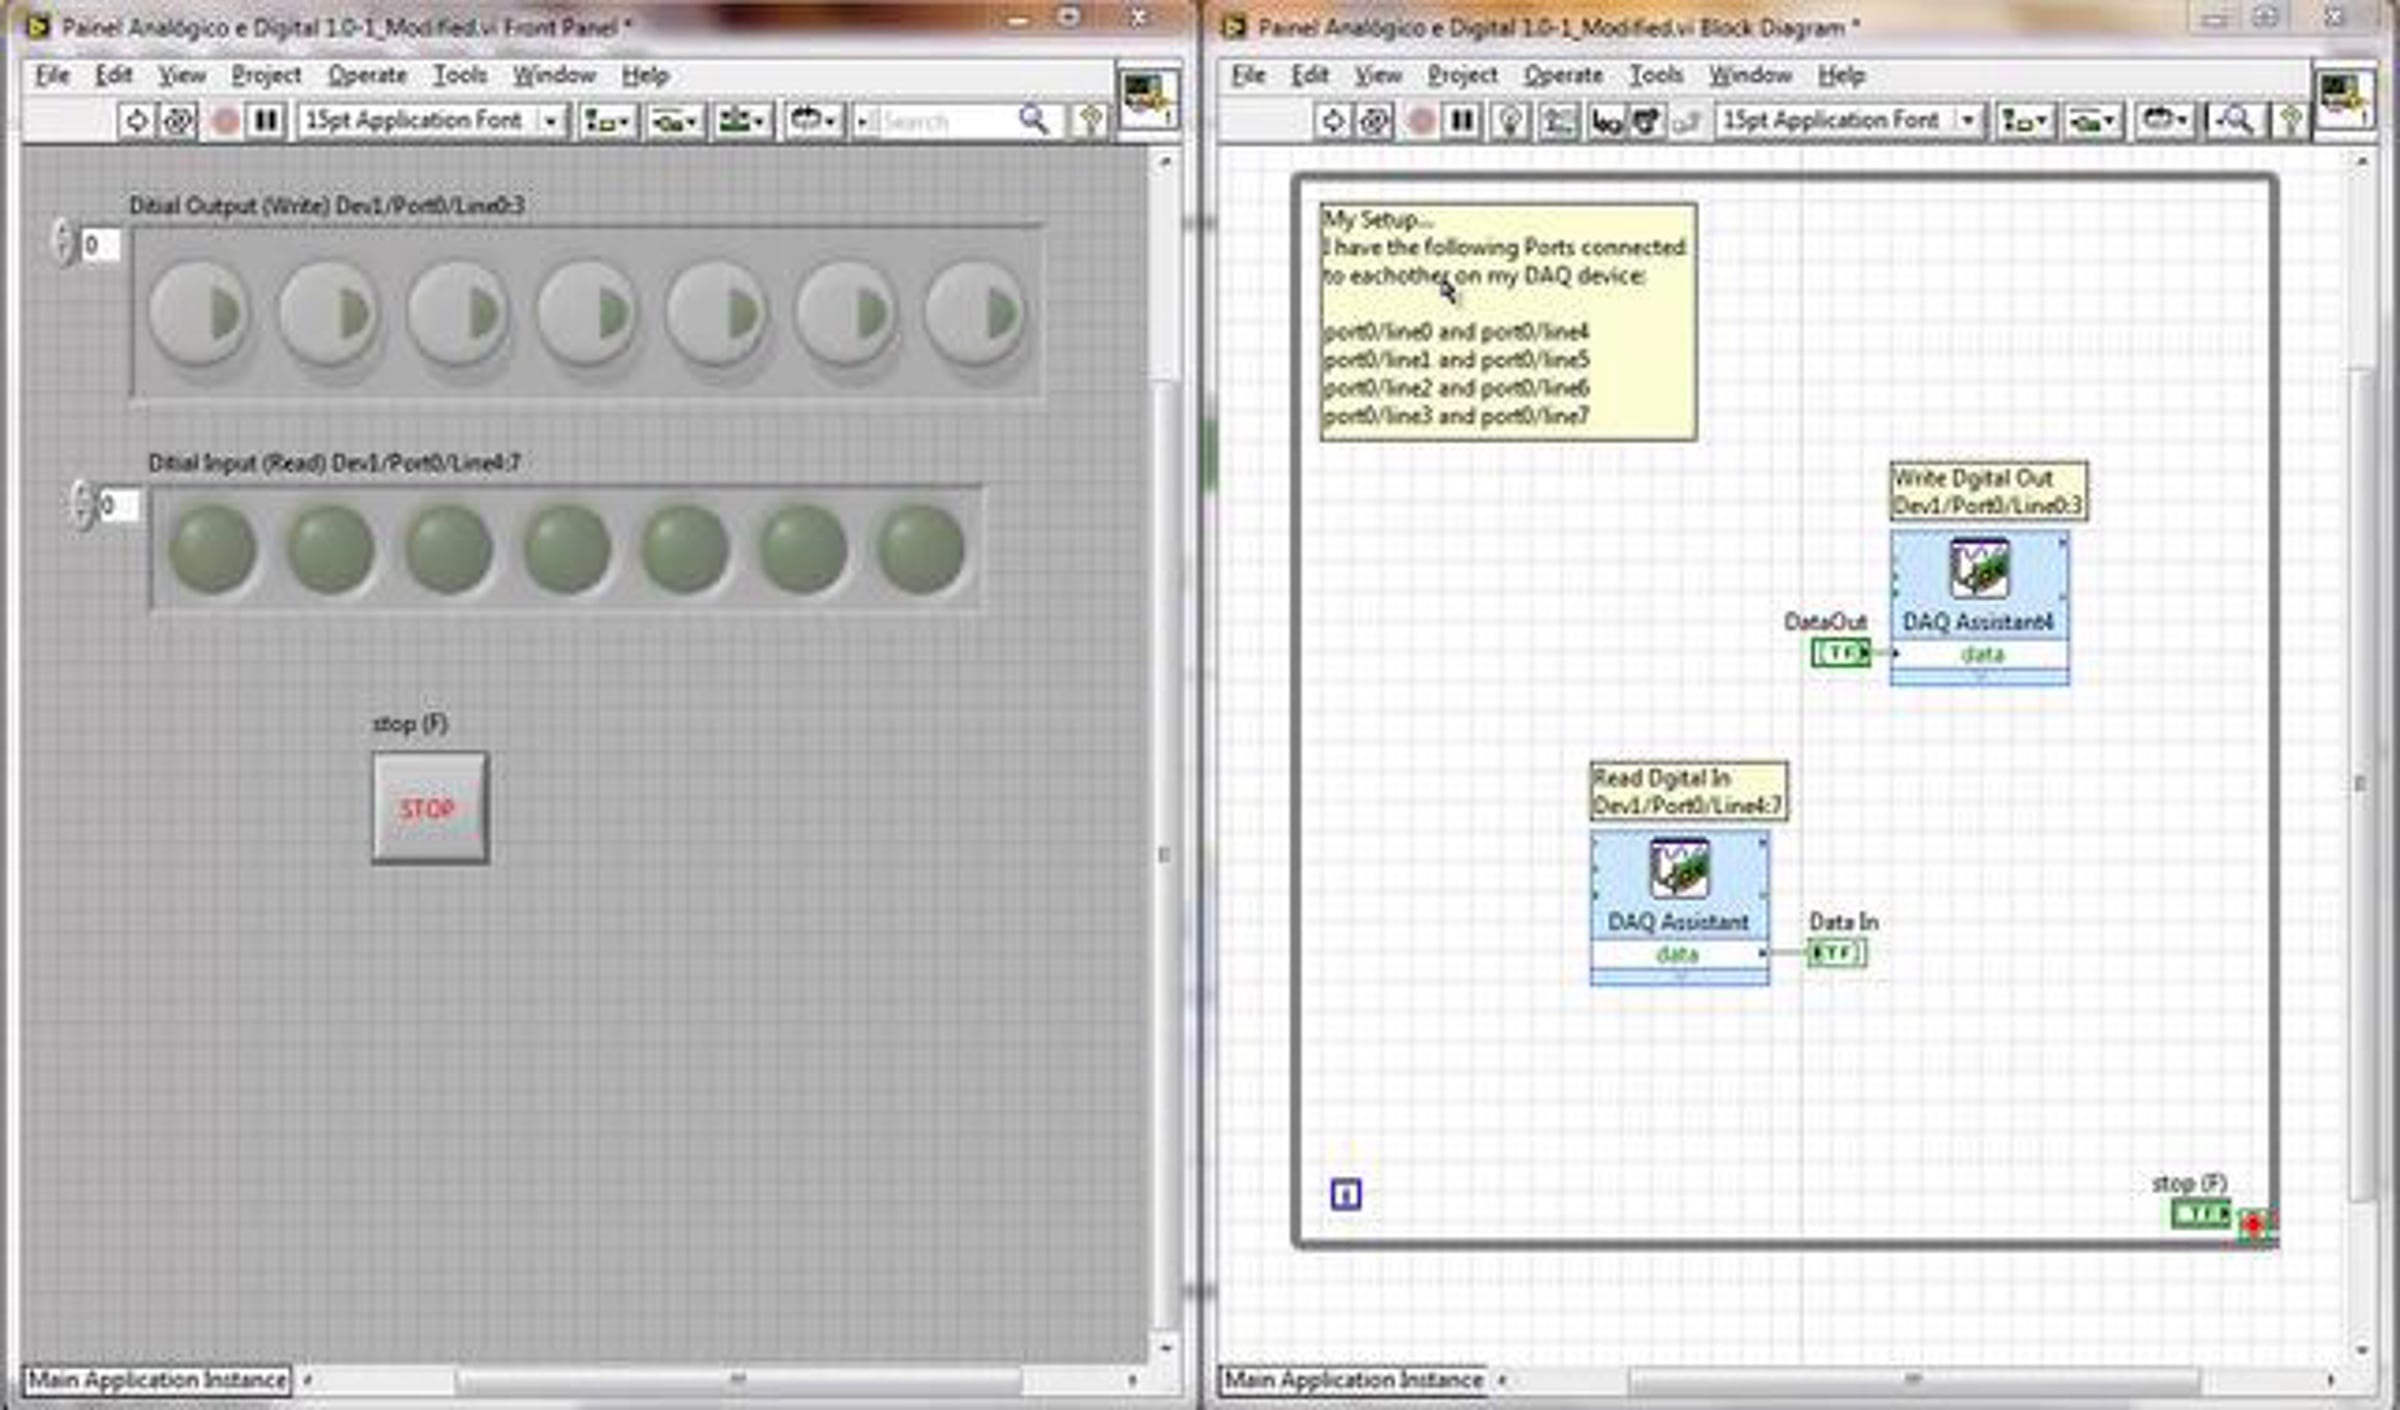The width and height of the screenshot is (2400, 1410).
Task: Open Reorder dropdown on Front Panel toolbar
Action: point(813,121)
